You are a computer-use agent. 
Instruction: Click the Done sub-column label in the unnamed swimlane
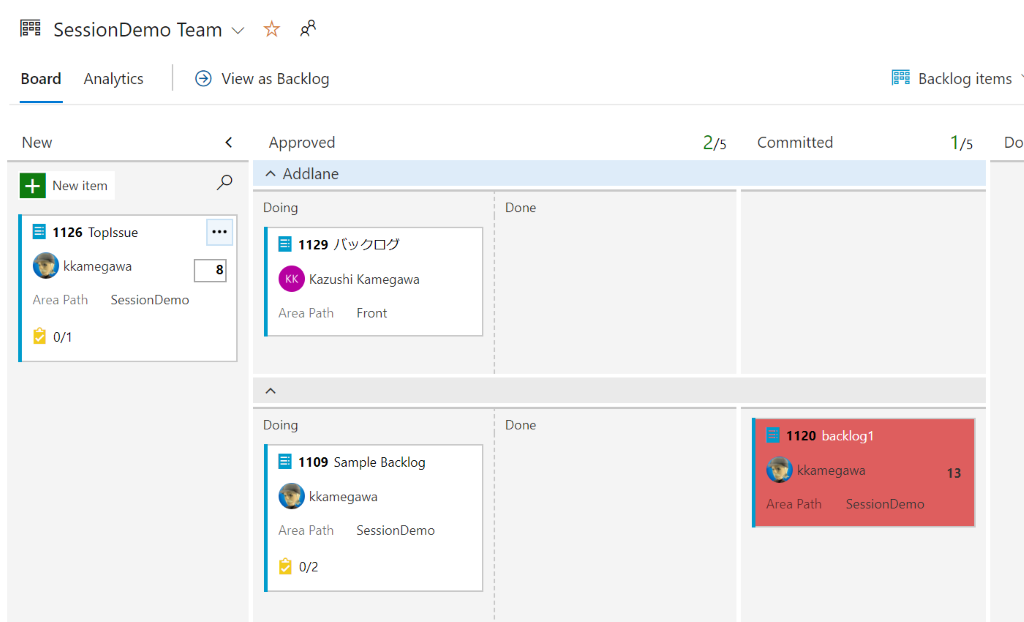(520, 425)
